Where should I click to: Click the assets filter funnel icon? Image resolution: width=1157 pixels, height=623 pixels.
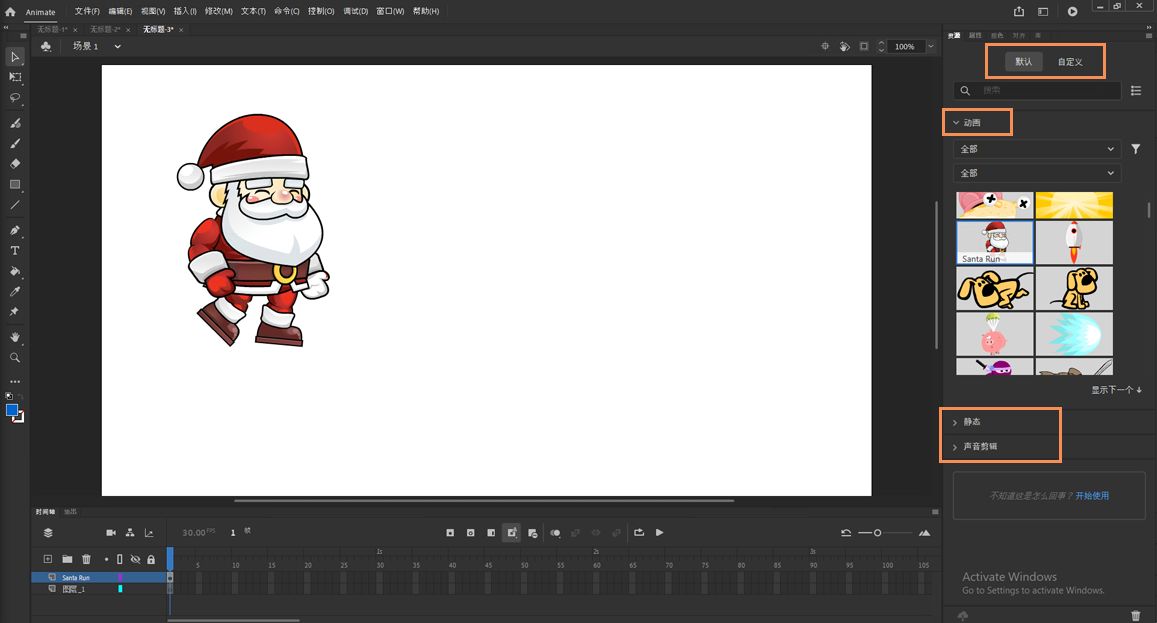tap(1136, 149)
